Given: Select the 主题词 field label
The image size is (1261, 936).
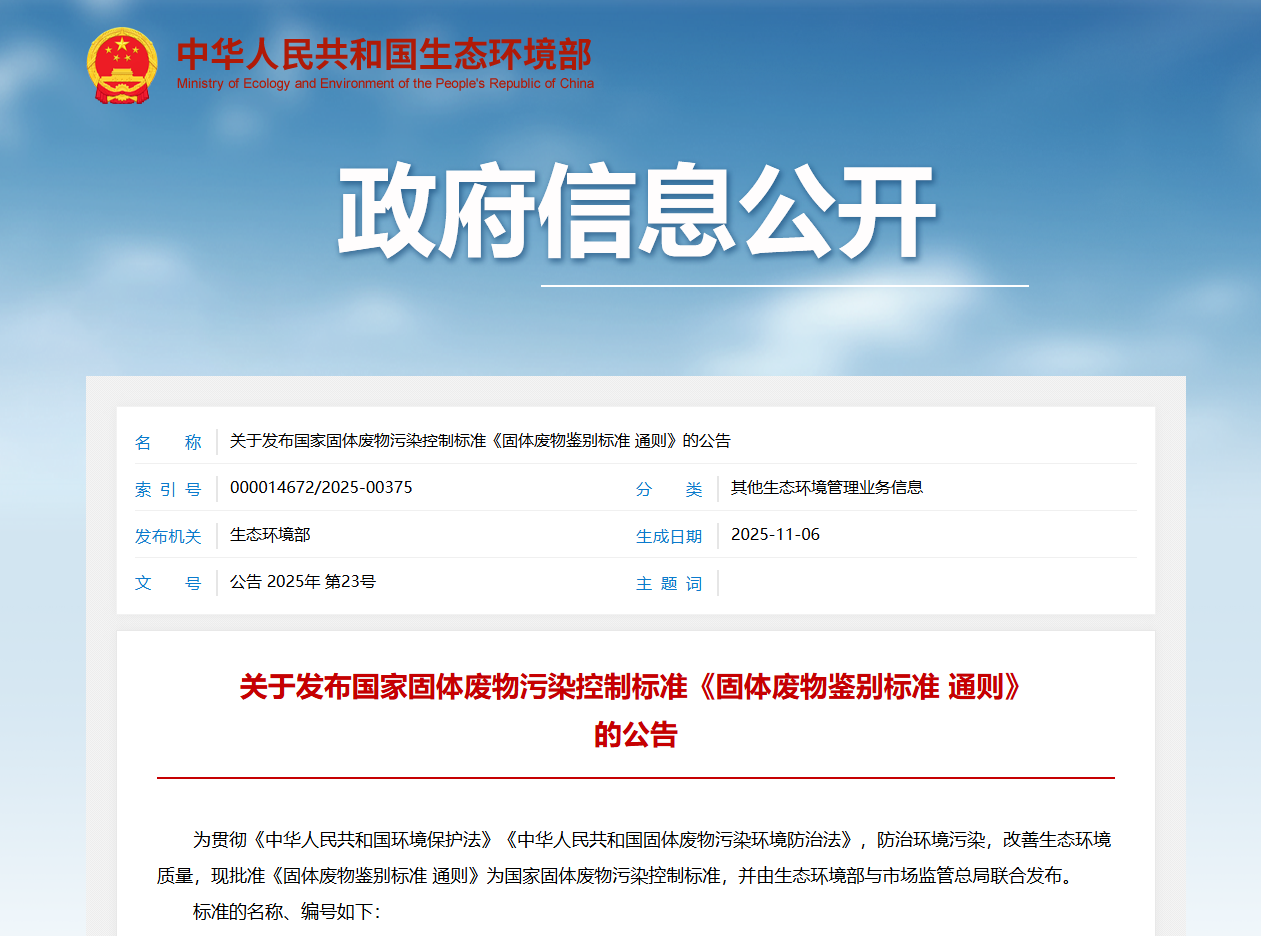Looking at the screenshot, I should 669,583.
